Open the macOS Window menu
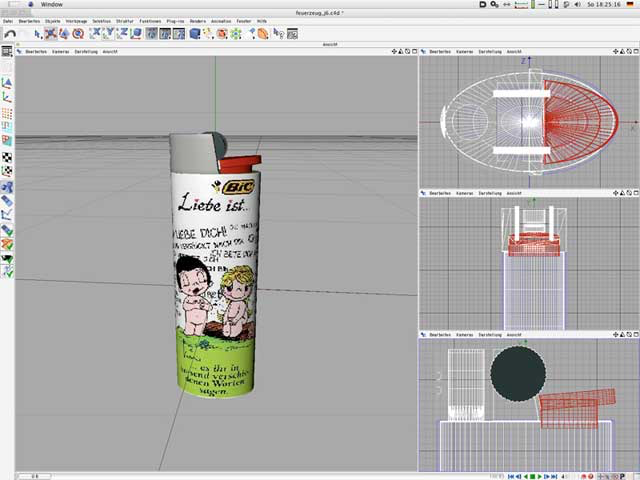The width and height of the screenshot is (640, 480). tap(51, 5)
